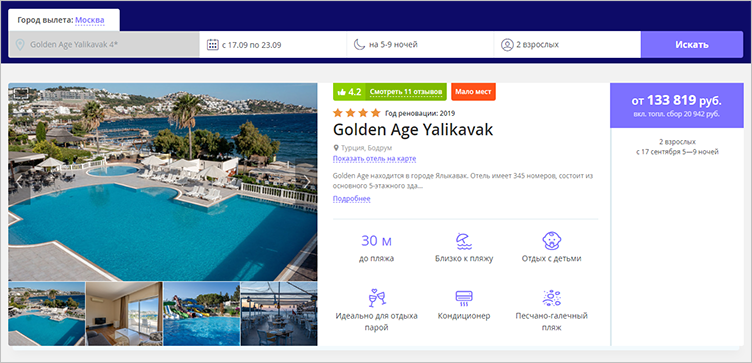The height and width of the screenshot is (363, 752).
Task: Expand description with Подробнее link
Action: (x=352, y=199)
